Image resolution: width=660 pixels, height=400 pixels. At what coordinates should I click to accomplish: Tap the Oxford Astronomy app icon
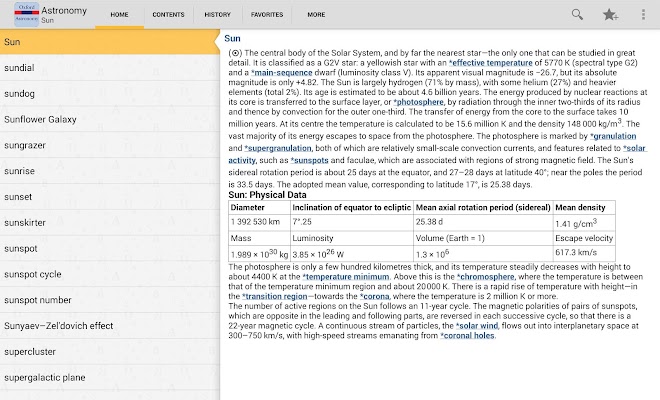click(27, 14)
